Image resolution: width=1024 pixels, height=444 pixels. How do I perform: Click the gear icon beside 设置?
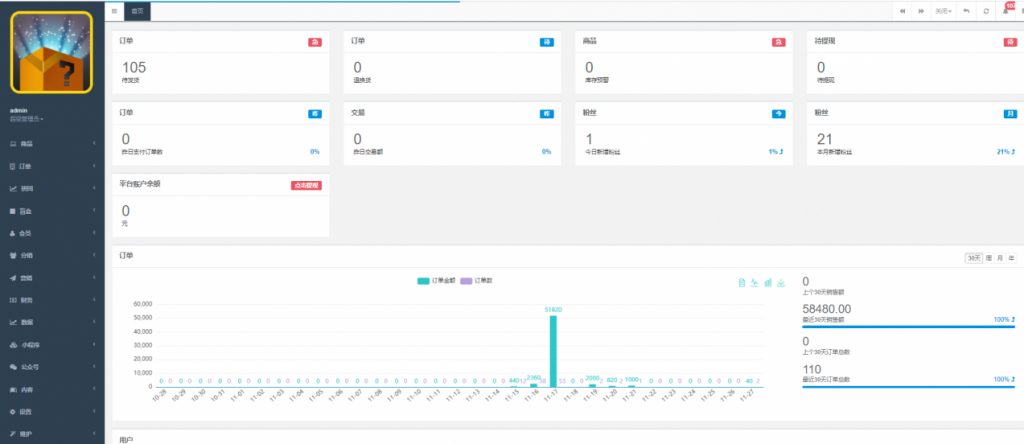coord(12,412)
